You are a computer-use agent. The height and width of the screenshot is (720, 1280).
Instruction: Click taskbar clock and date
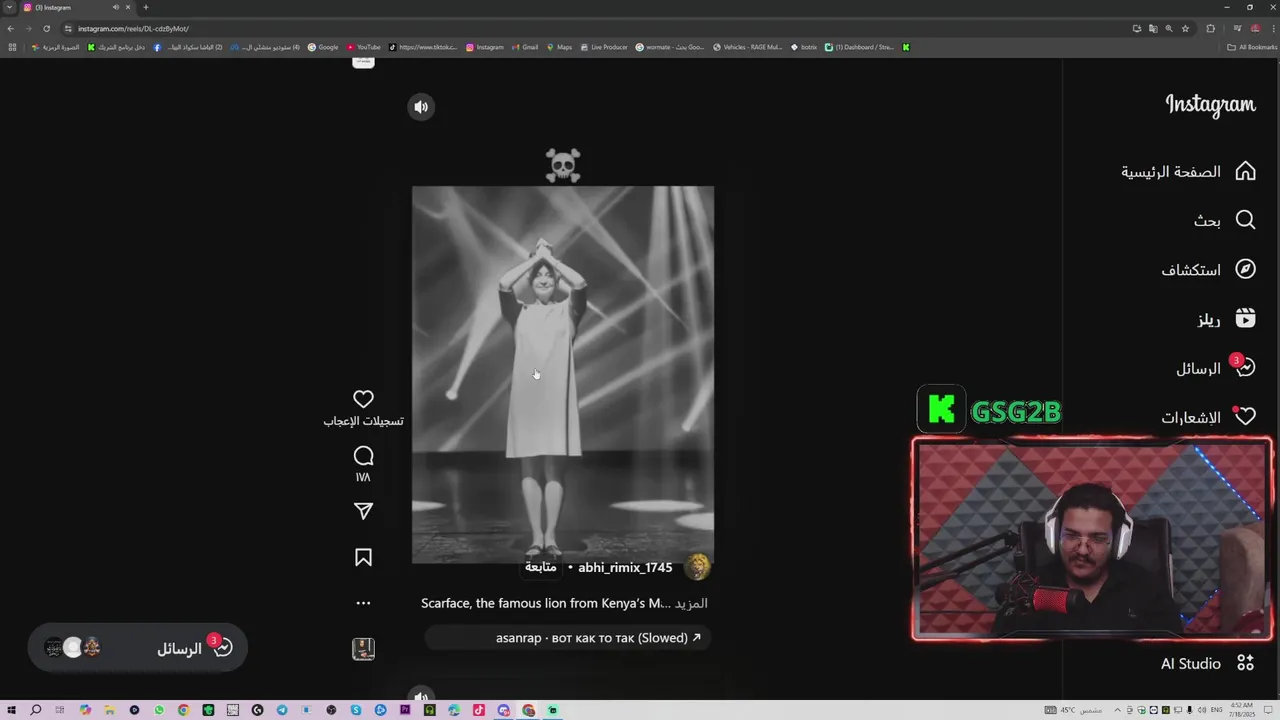pos(1241,710)
